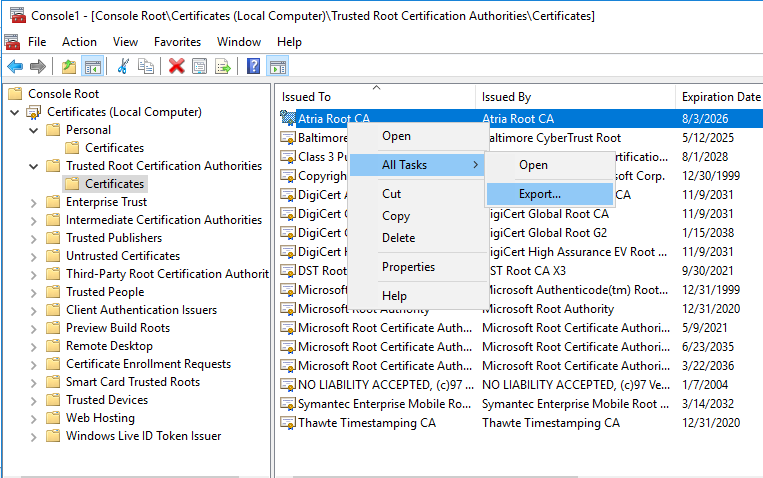Click expiration date 3/14/2032

tap(708, 404)
